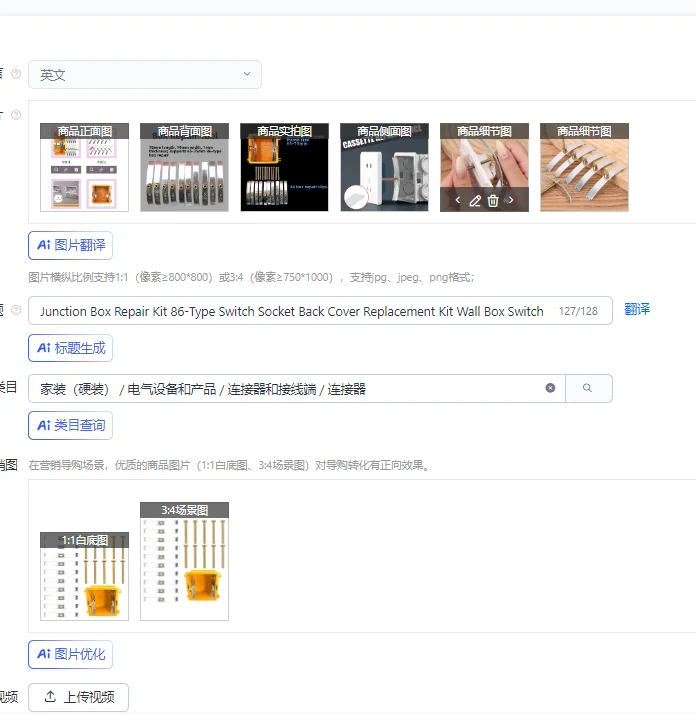This screenshot has width=696, height=715.
Task: Move hovered detail image left with arrow
Action: (x=457, y=200)
